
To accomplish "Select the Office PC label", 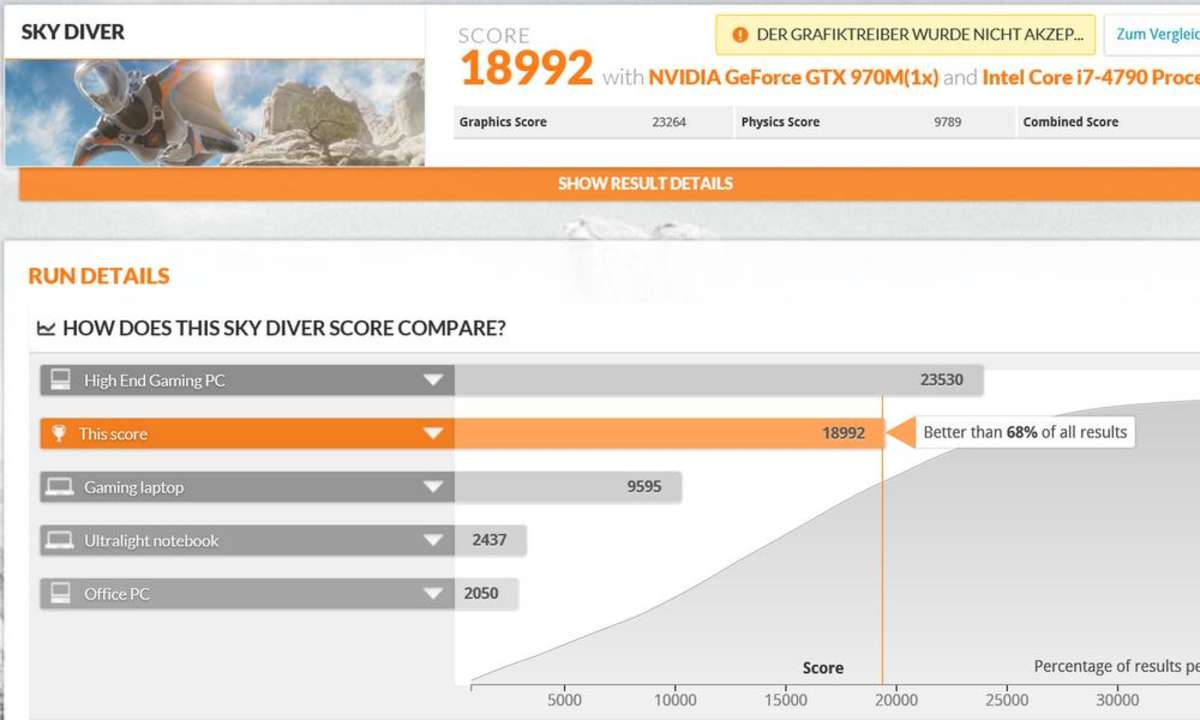I will coord(117,593).
